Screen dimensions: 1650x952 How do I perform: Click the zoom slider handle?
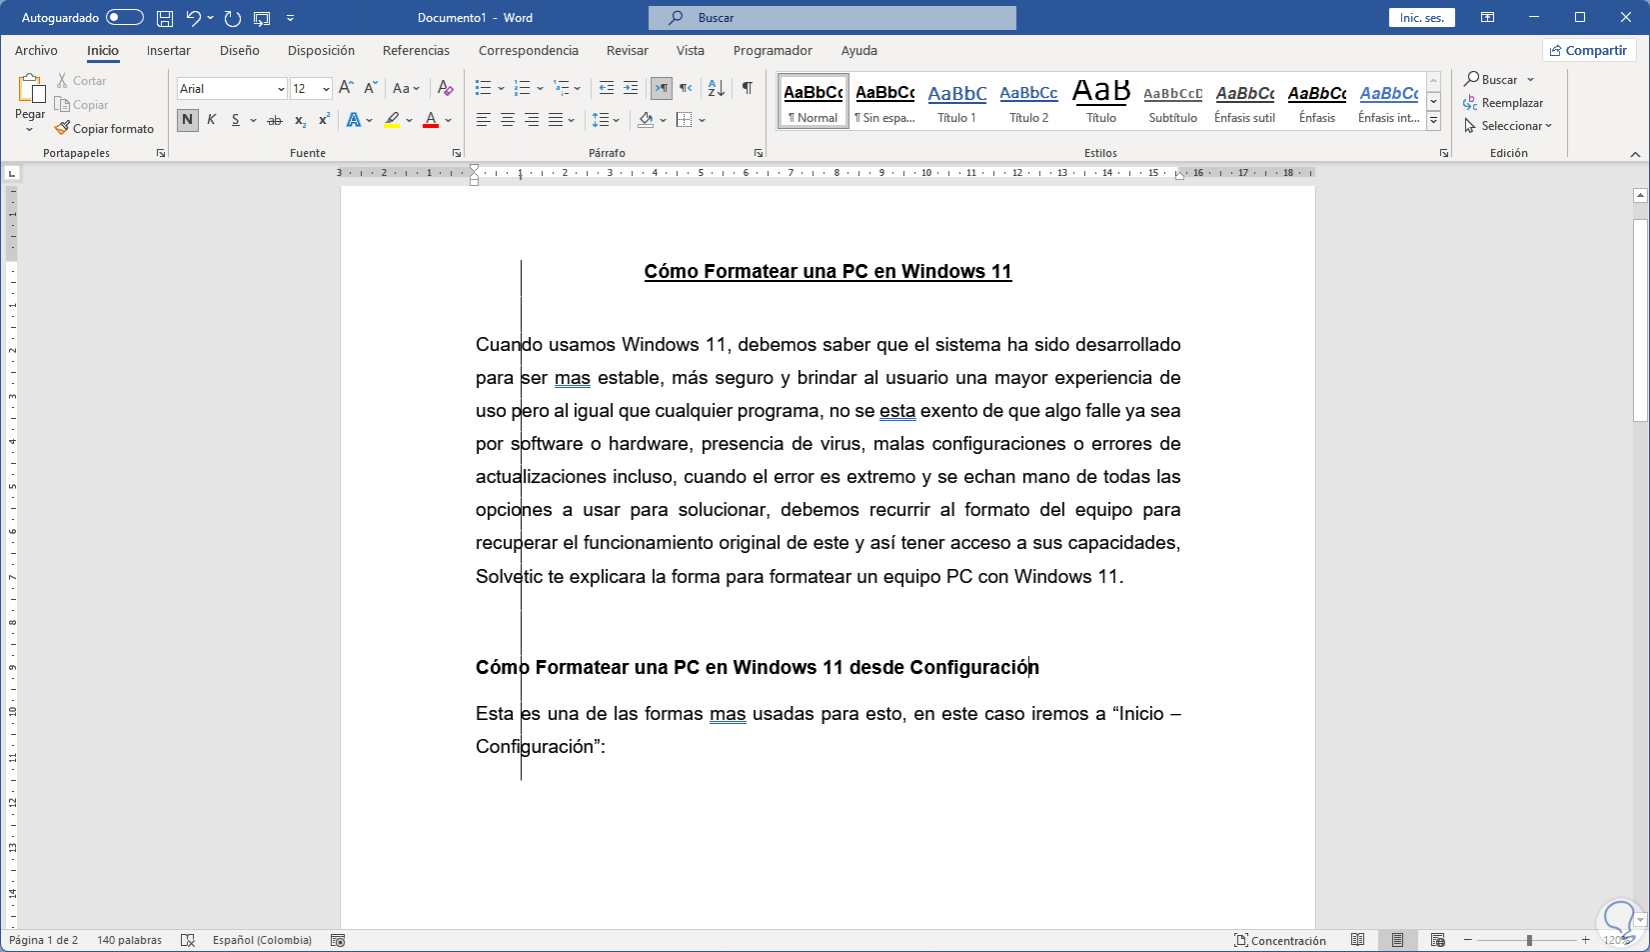point(1529,940)
